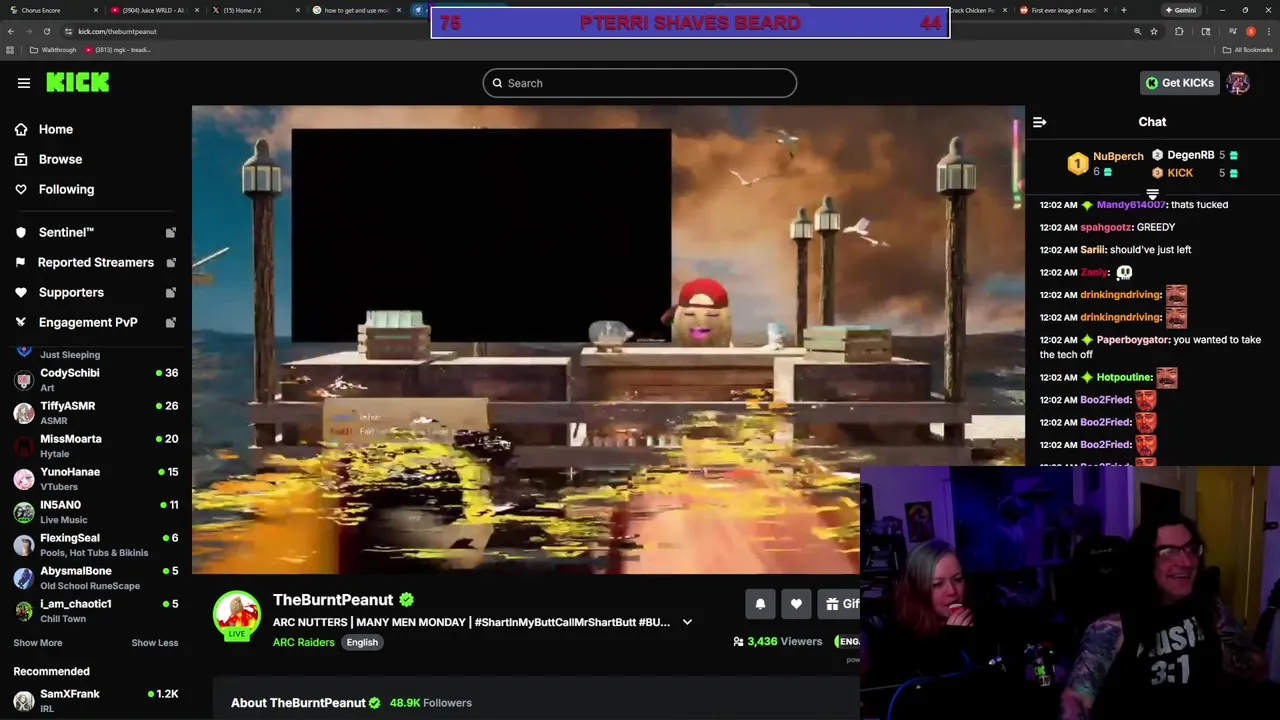Screen dimensions: 1280x720
Task: Click the IN5AN0 channel avatar
Action: click(24, 512)
